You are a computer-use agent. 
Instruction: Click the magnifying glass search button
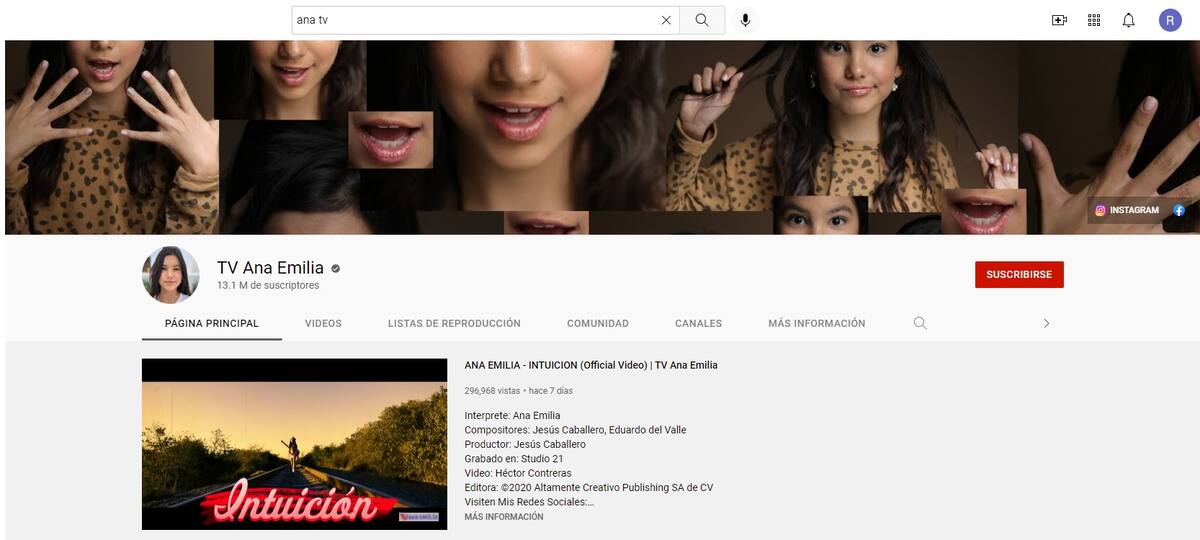[702, 20]
